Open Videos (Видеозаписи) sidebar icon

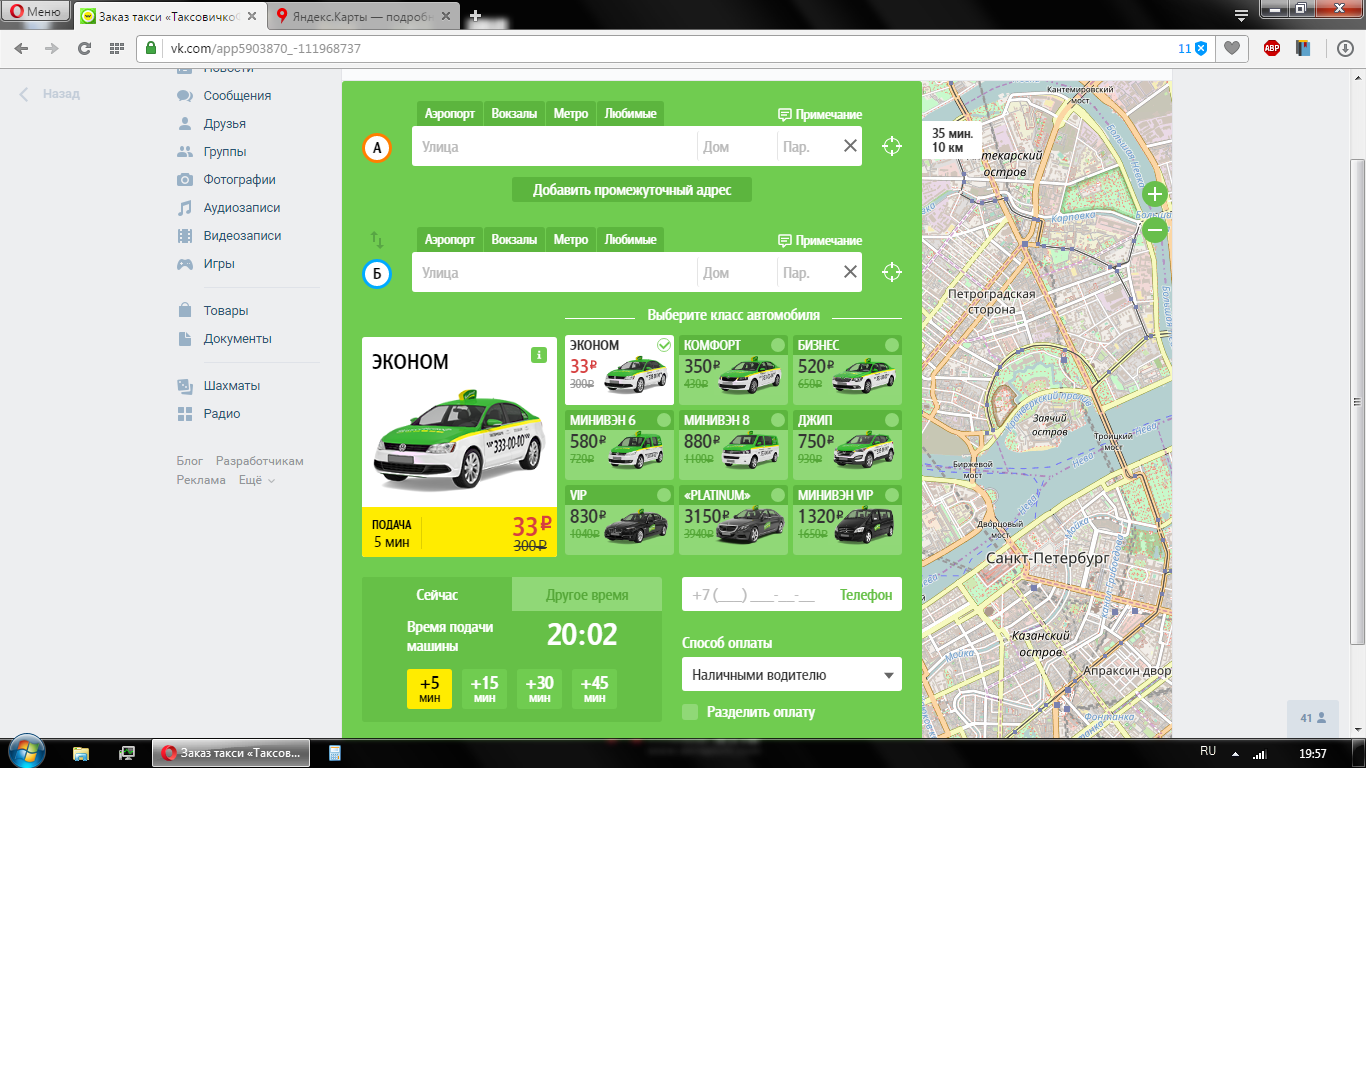[185, 236]
